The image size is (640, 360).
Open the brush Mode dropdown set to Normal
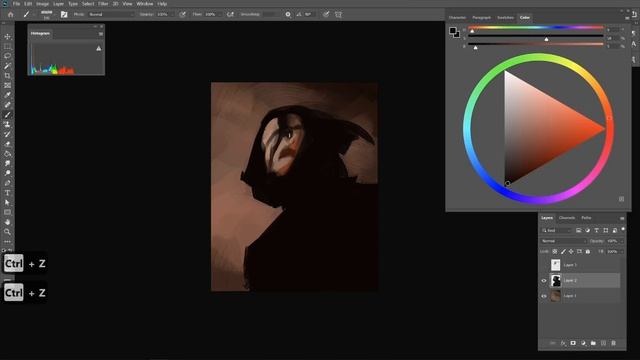(x=111, y=15)
